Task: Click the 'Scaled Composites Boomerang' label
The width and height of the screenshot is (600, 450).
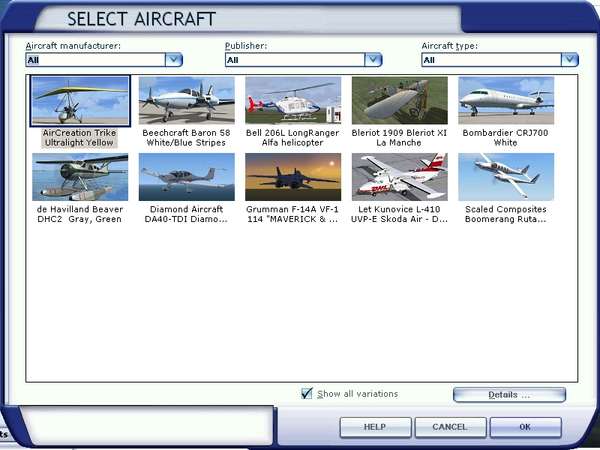Action: [505, 214]
